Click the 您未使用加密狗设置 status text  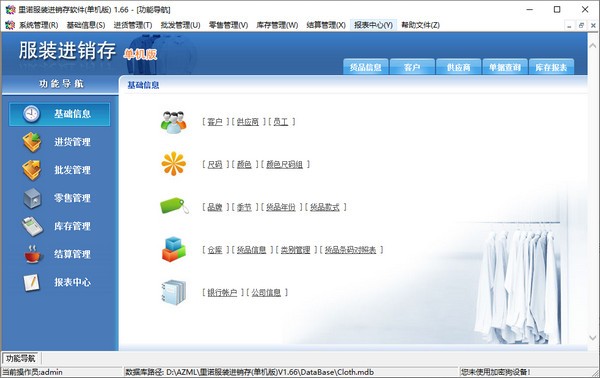point(496,372)
